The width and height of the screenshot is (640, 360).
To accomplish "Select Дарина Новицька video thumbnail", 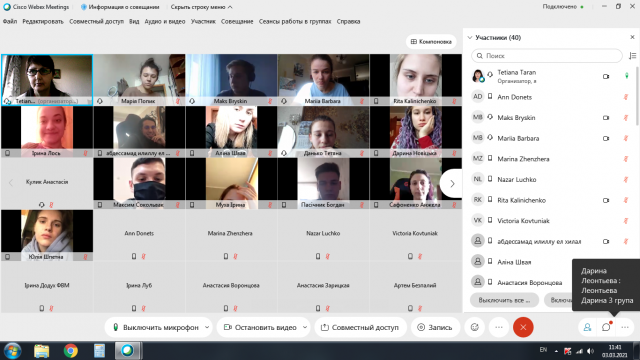I will [x=416, y=131].
